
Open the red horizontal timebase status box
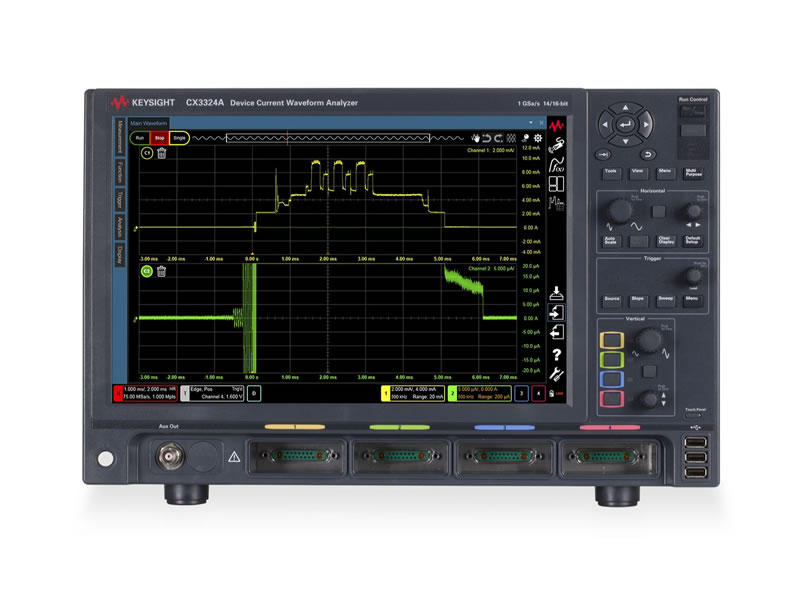145,393
